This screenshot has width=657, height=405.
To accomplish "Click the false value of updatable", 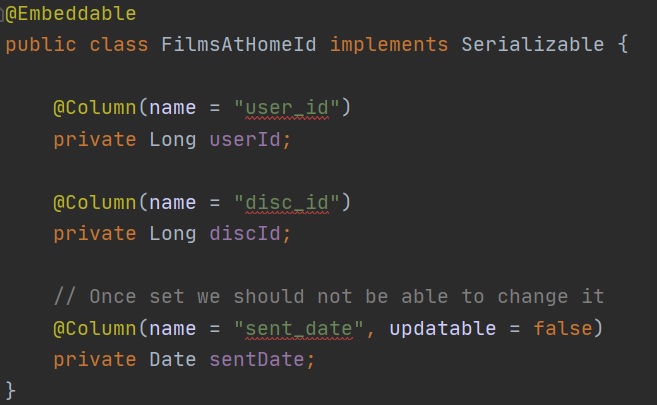I will pos(562,328).
